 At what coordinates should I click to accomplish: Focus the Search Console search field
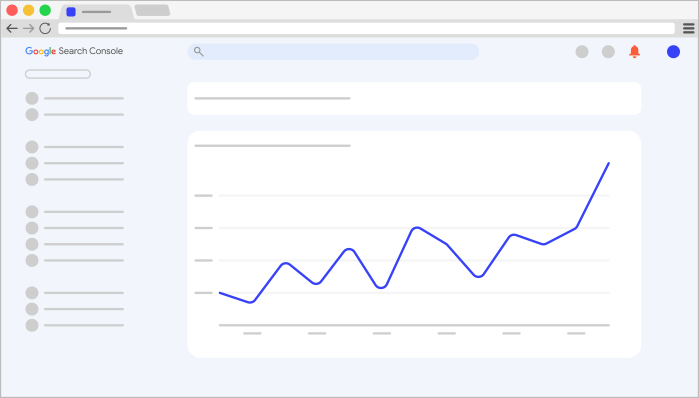coord(333,52)
